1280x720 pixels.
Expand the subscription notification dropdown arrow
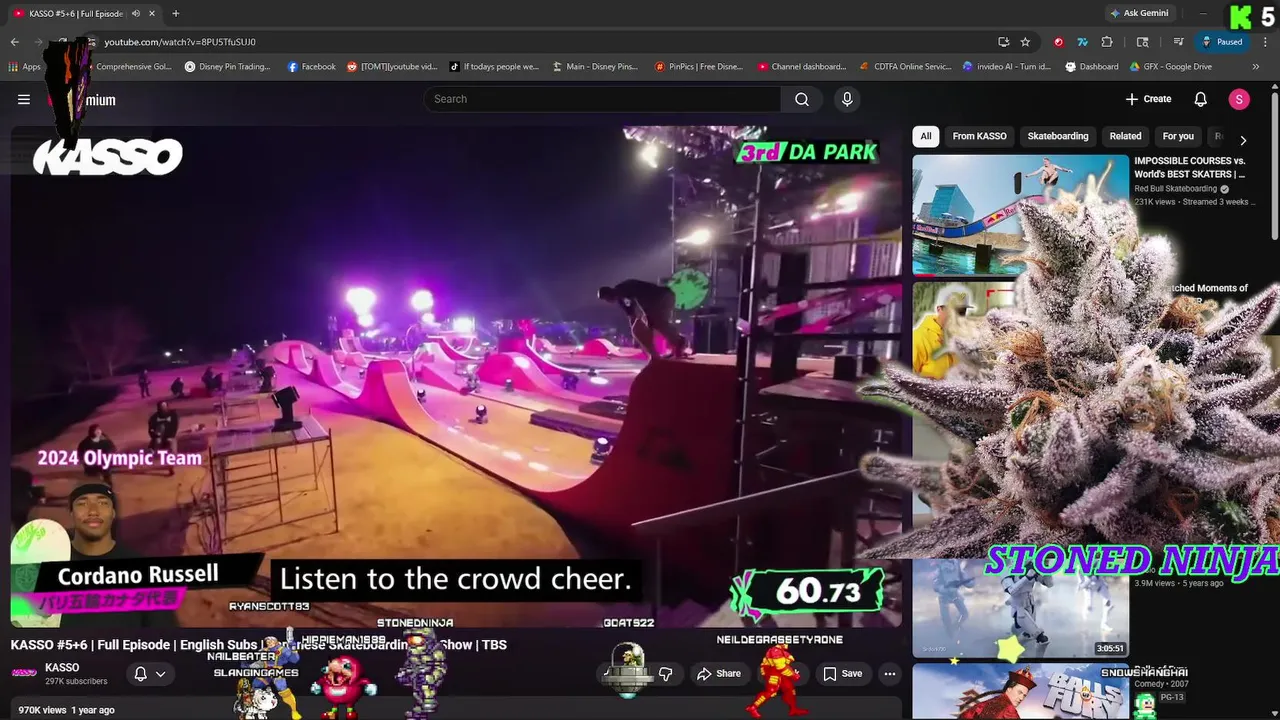pos(160,674)
